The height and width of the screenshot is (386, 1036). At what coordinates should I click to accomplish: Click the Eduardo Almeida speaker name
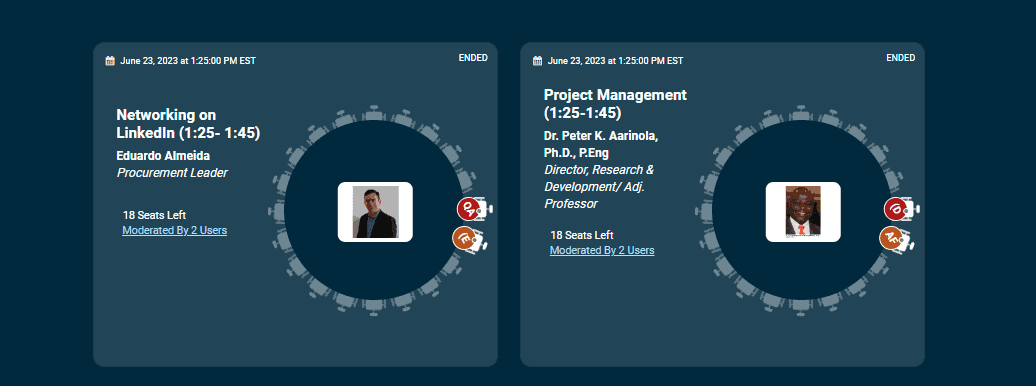[x=163, y=157]
